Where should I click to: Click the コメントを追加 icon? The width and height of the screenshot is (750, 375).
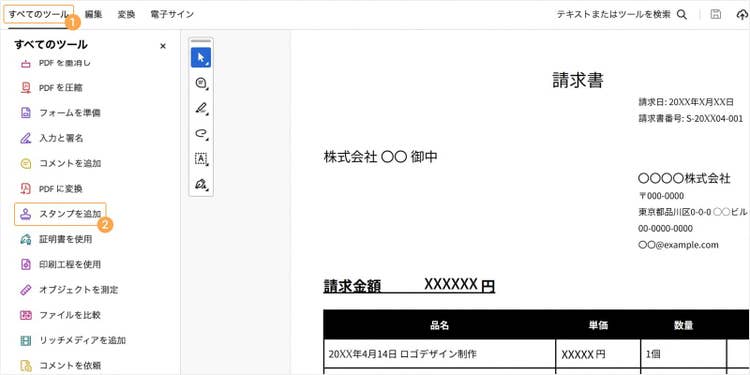[26, 164]
